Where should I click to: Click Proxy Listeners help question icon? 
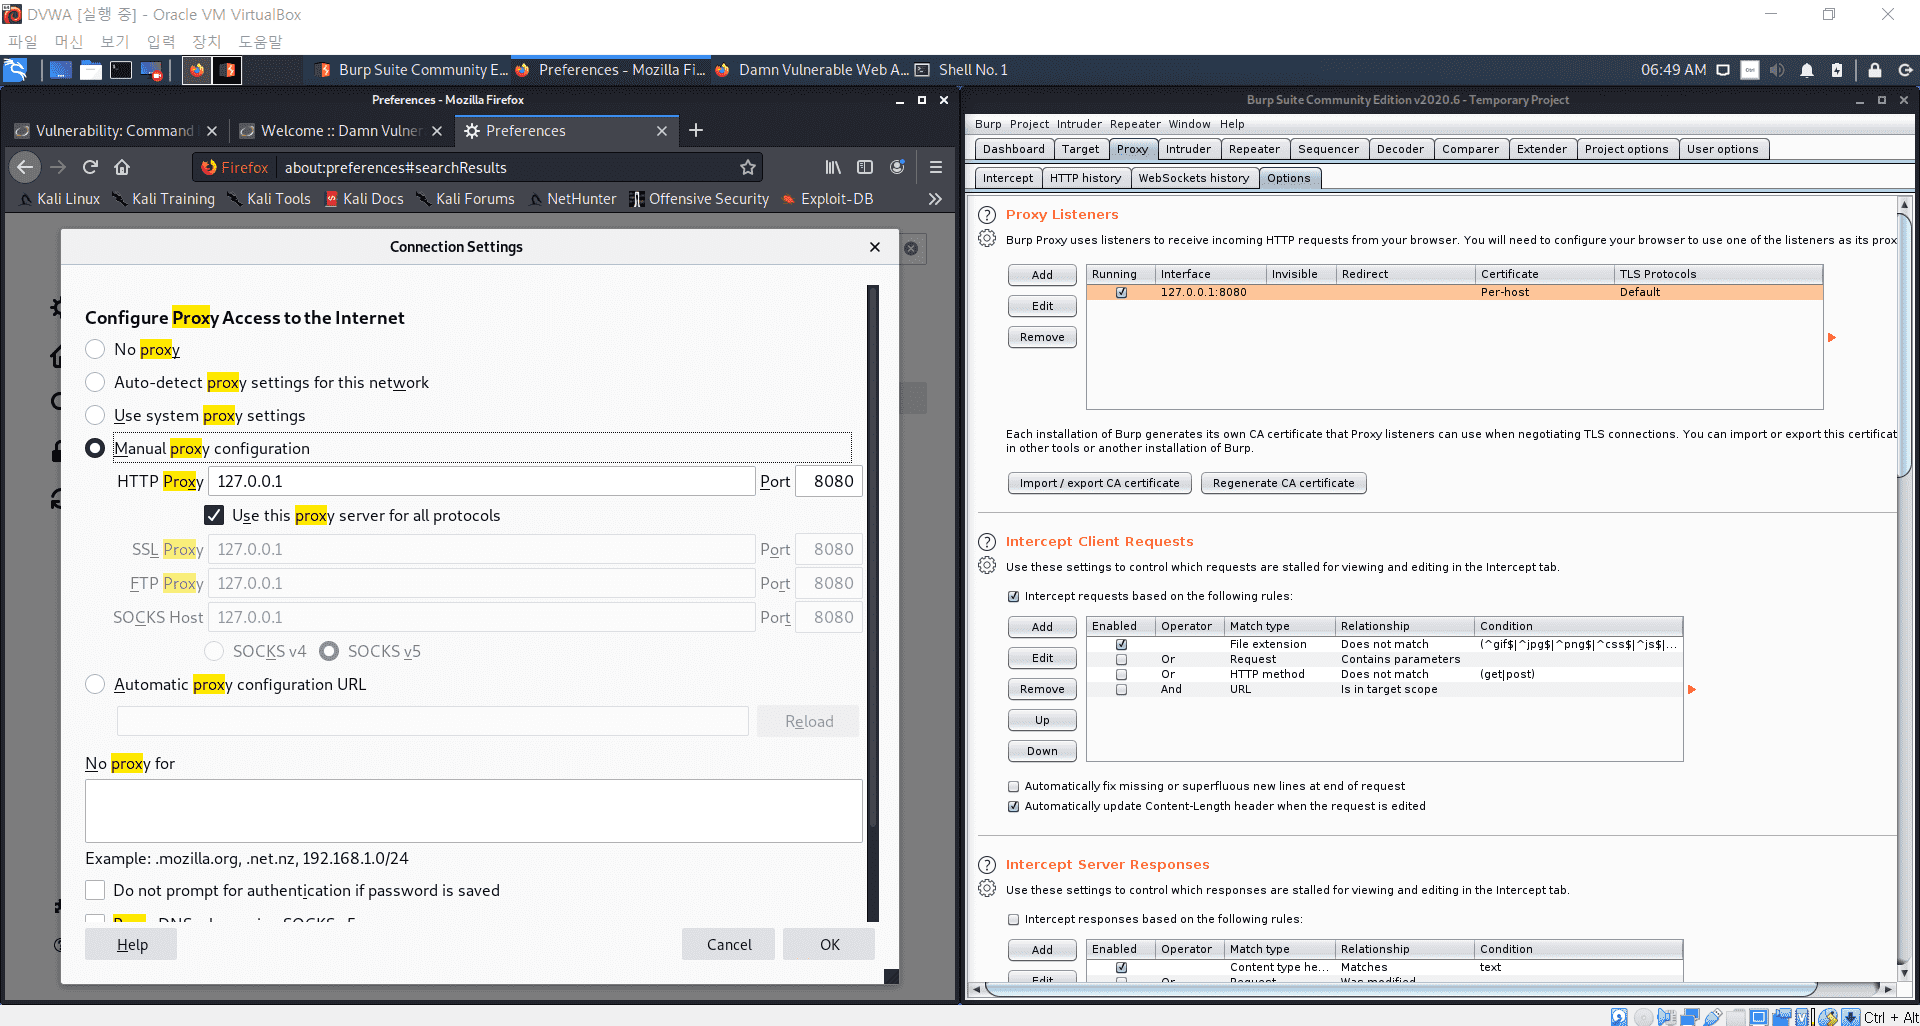[987, 215]
